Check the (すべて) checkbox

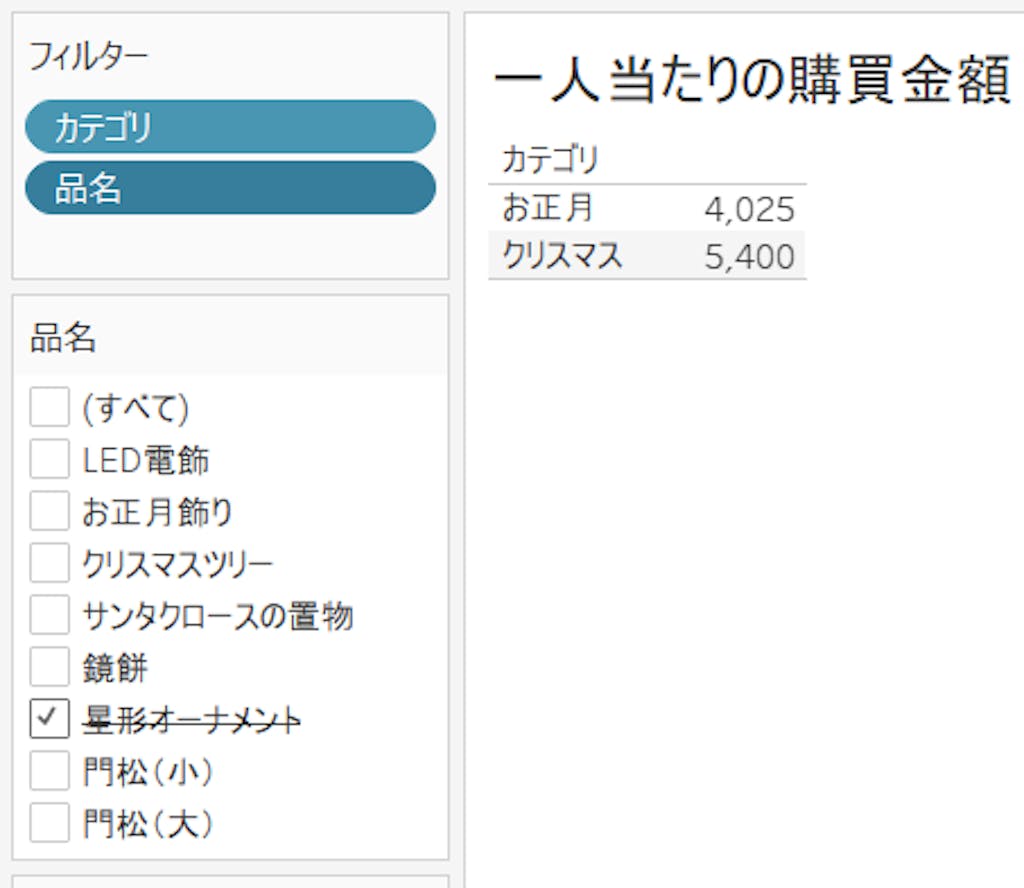(49, 407)
